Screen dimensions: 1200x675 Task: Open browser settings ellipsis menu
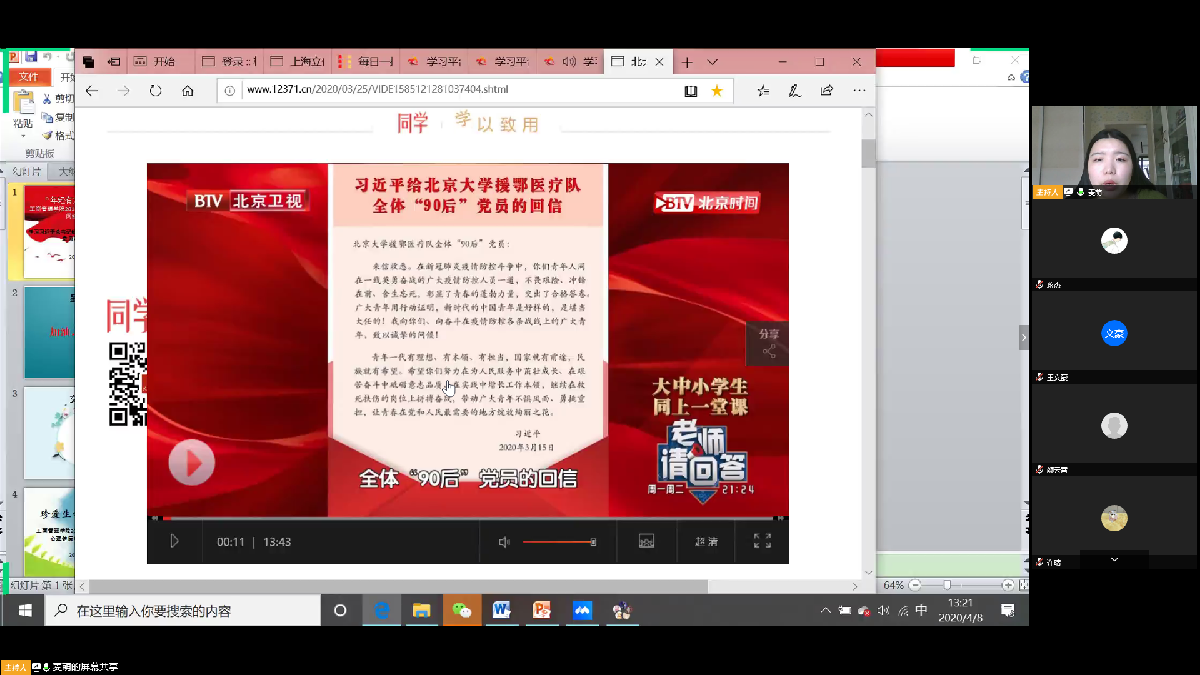[x=859, y=91]
